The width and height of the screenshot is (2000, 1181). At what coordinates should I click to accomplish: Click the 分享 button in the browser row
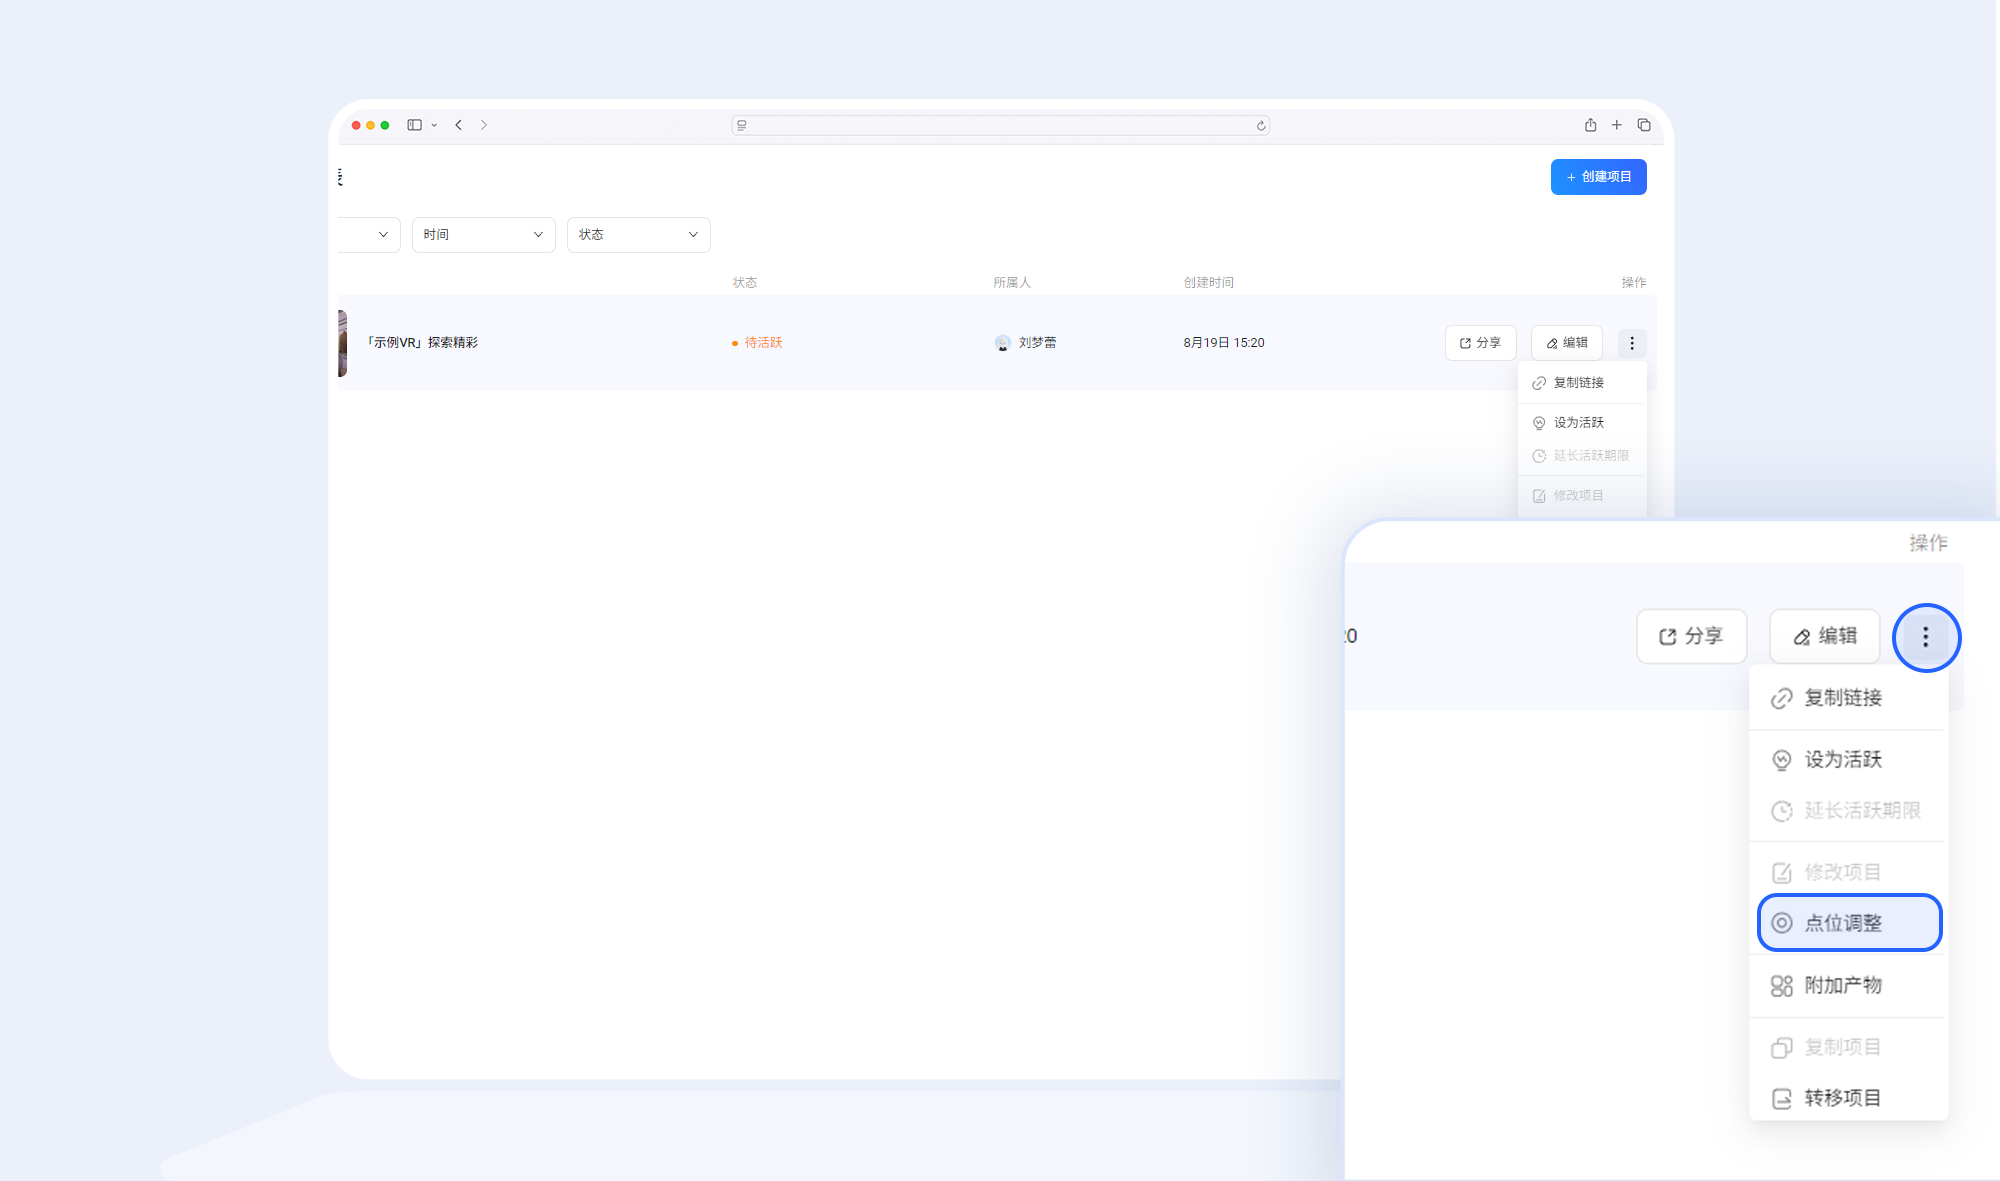[1480, 343]
